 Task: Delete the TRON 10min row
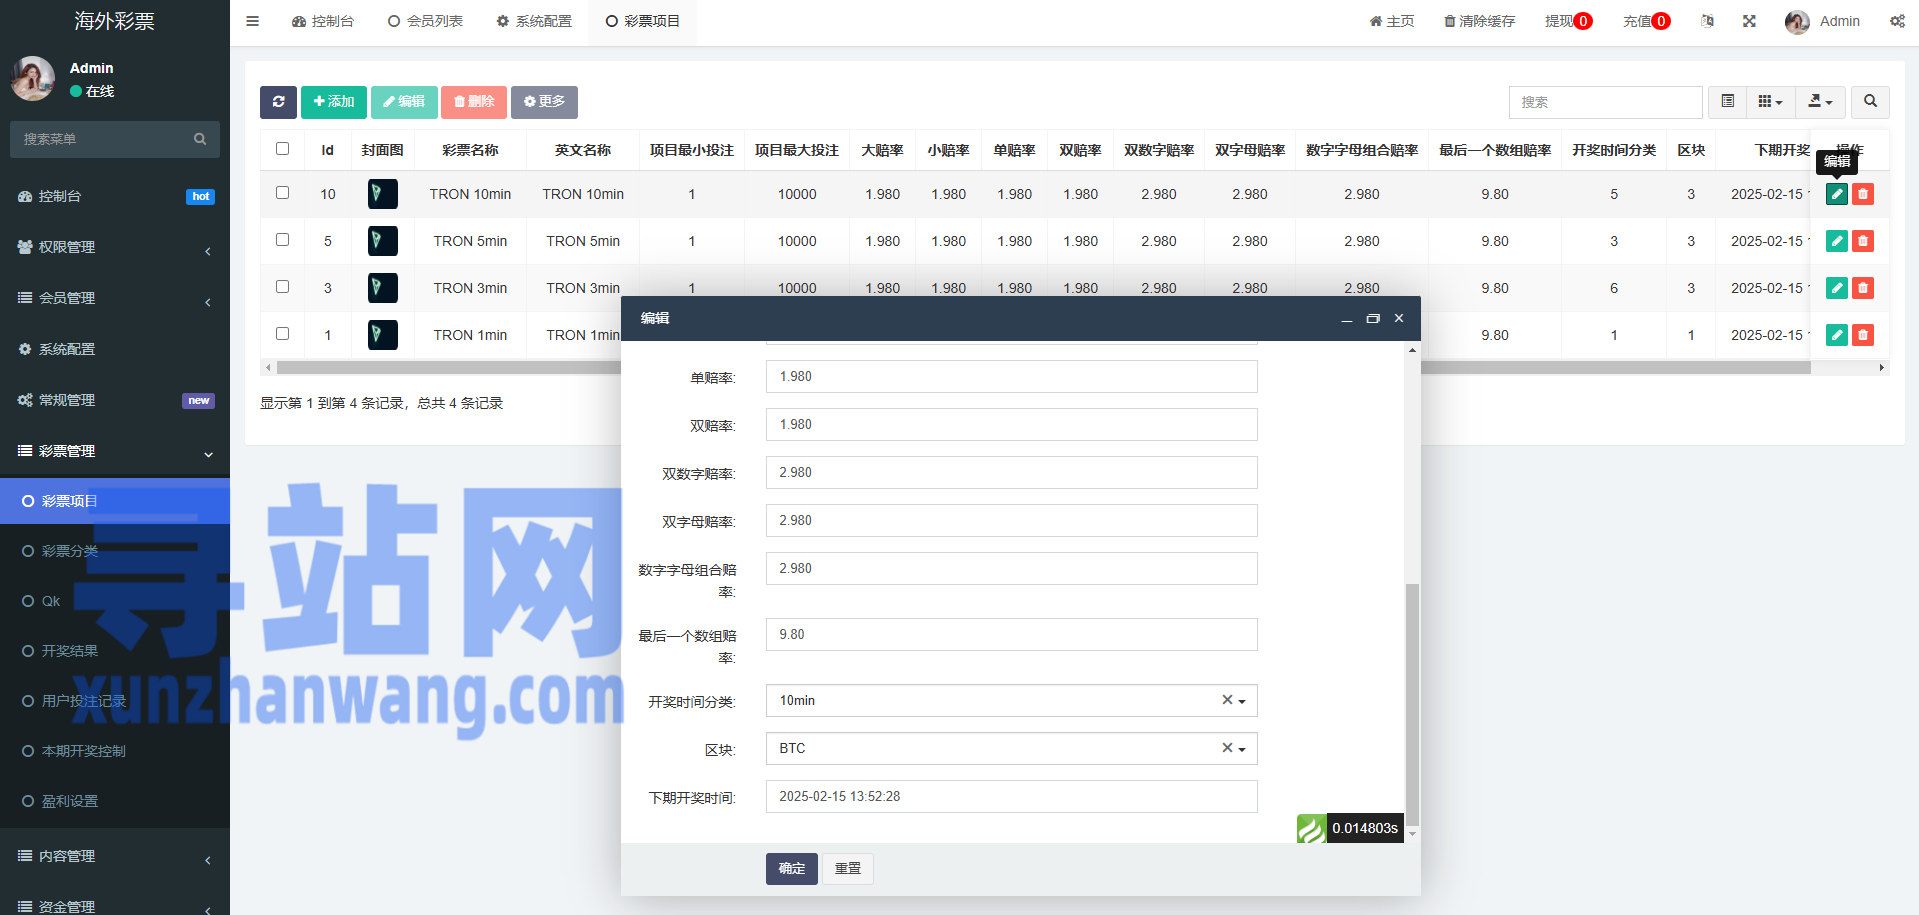[x=1863, y=194]
